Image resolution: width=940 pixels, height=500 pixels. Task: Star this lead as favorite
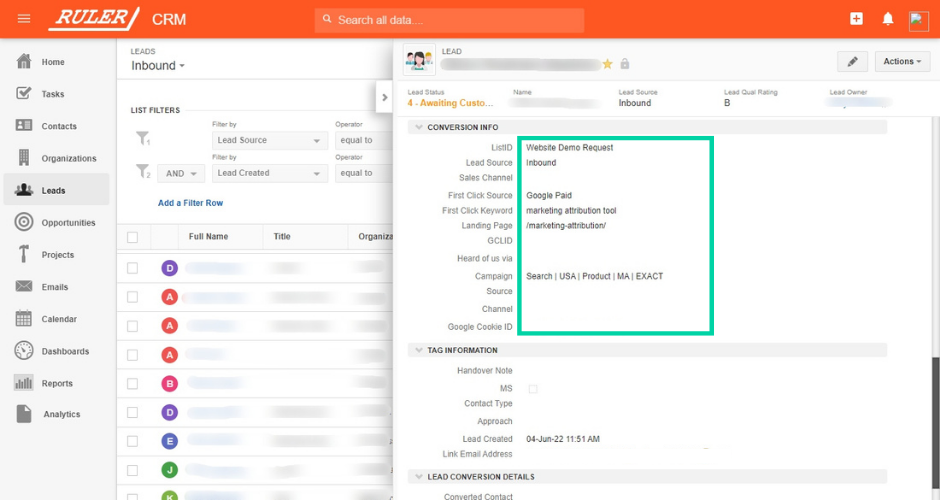click(x=607, y=64)
